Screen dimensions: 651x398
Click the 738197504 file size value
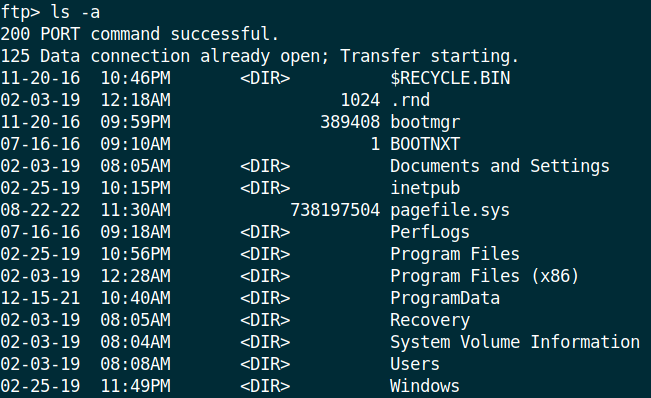click(x=335, y=210)
